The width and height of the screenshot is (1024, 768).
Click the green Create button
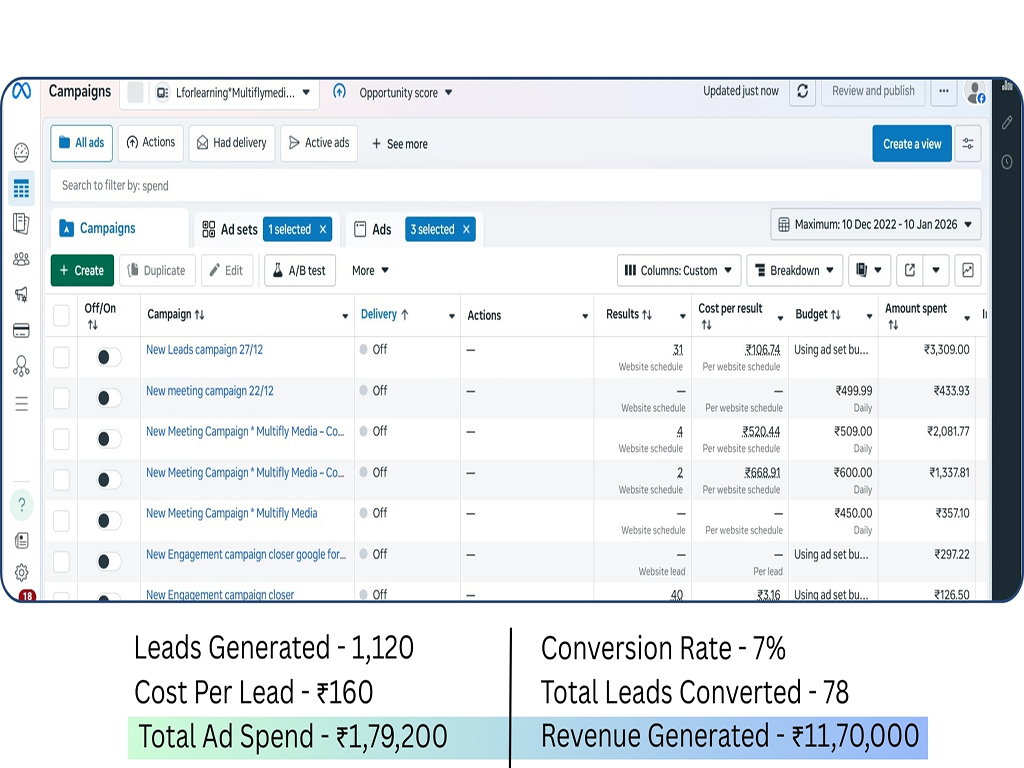click(82, 270)
